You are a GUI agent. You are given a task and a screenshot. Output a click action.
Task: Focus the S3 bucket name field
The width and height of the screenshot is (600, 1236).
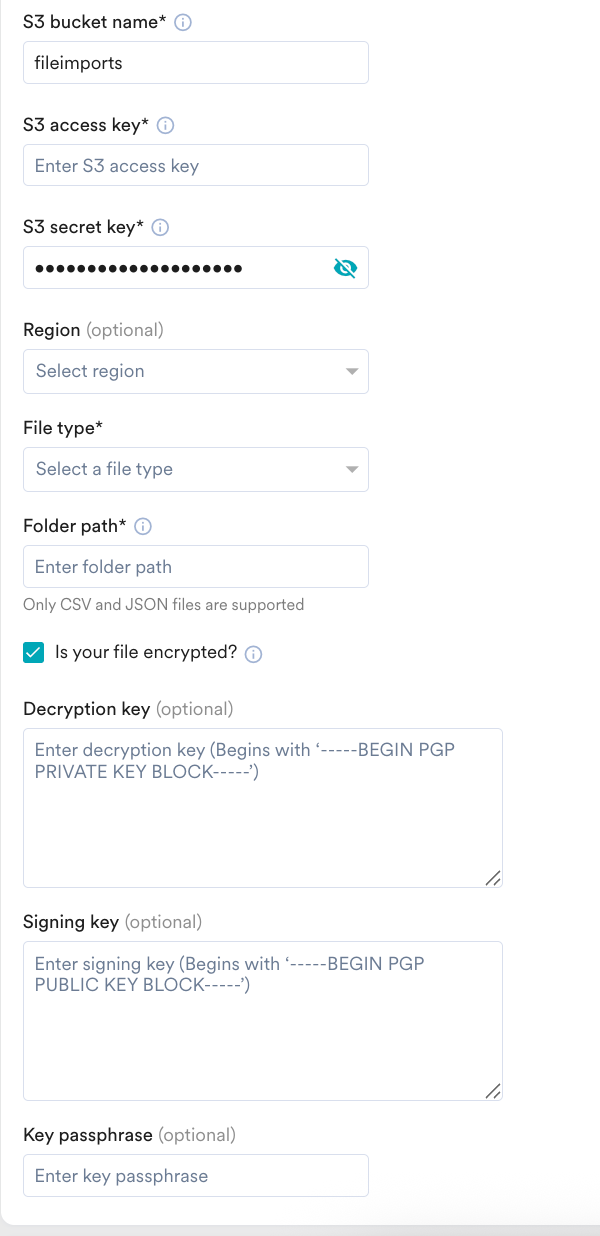[x=195, y=63]
